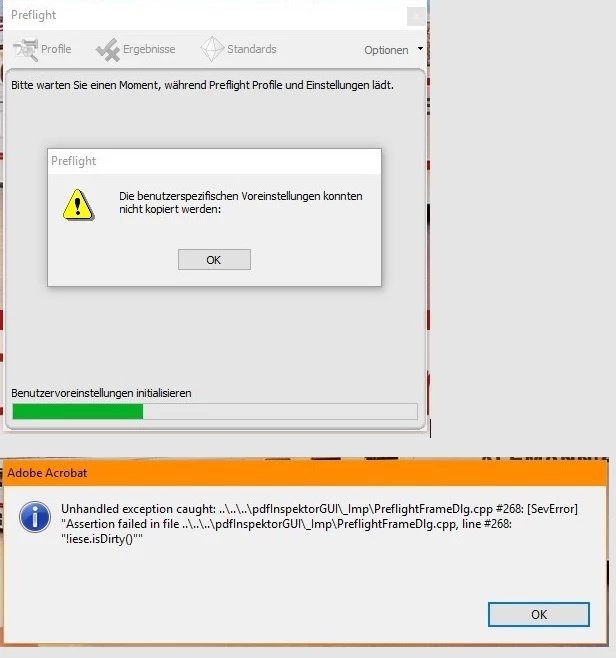This screenshot has width=616, height=658.
Task: Click the Standards diamond icon
Action: [x=212, y=49]
